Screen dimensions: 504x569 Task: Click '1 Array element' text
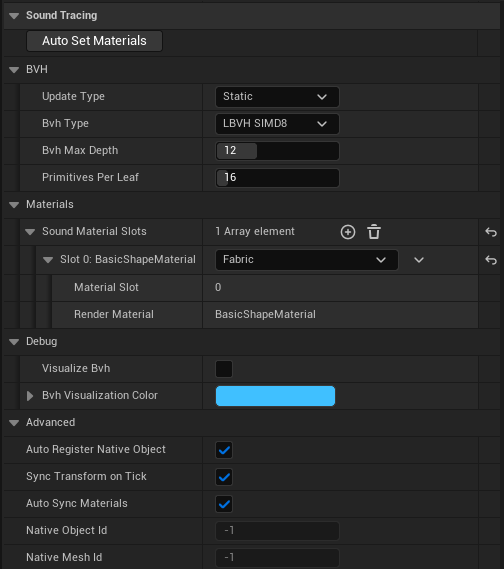pos(255,232)
